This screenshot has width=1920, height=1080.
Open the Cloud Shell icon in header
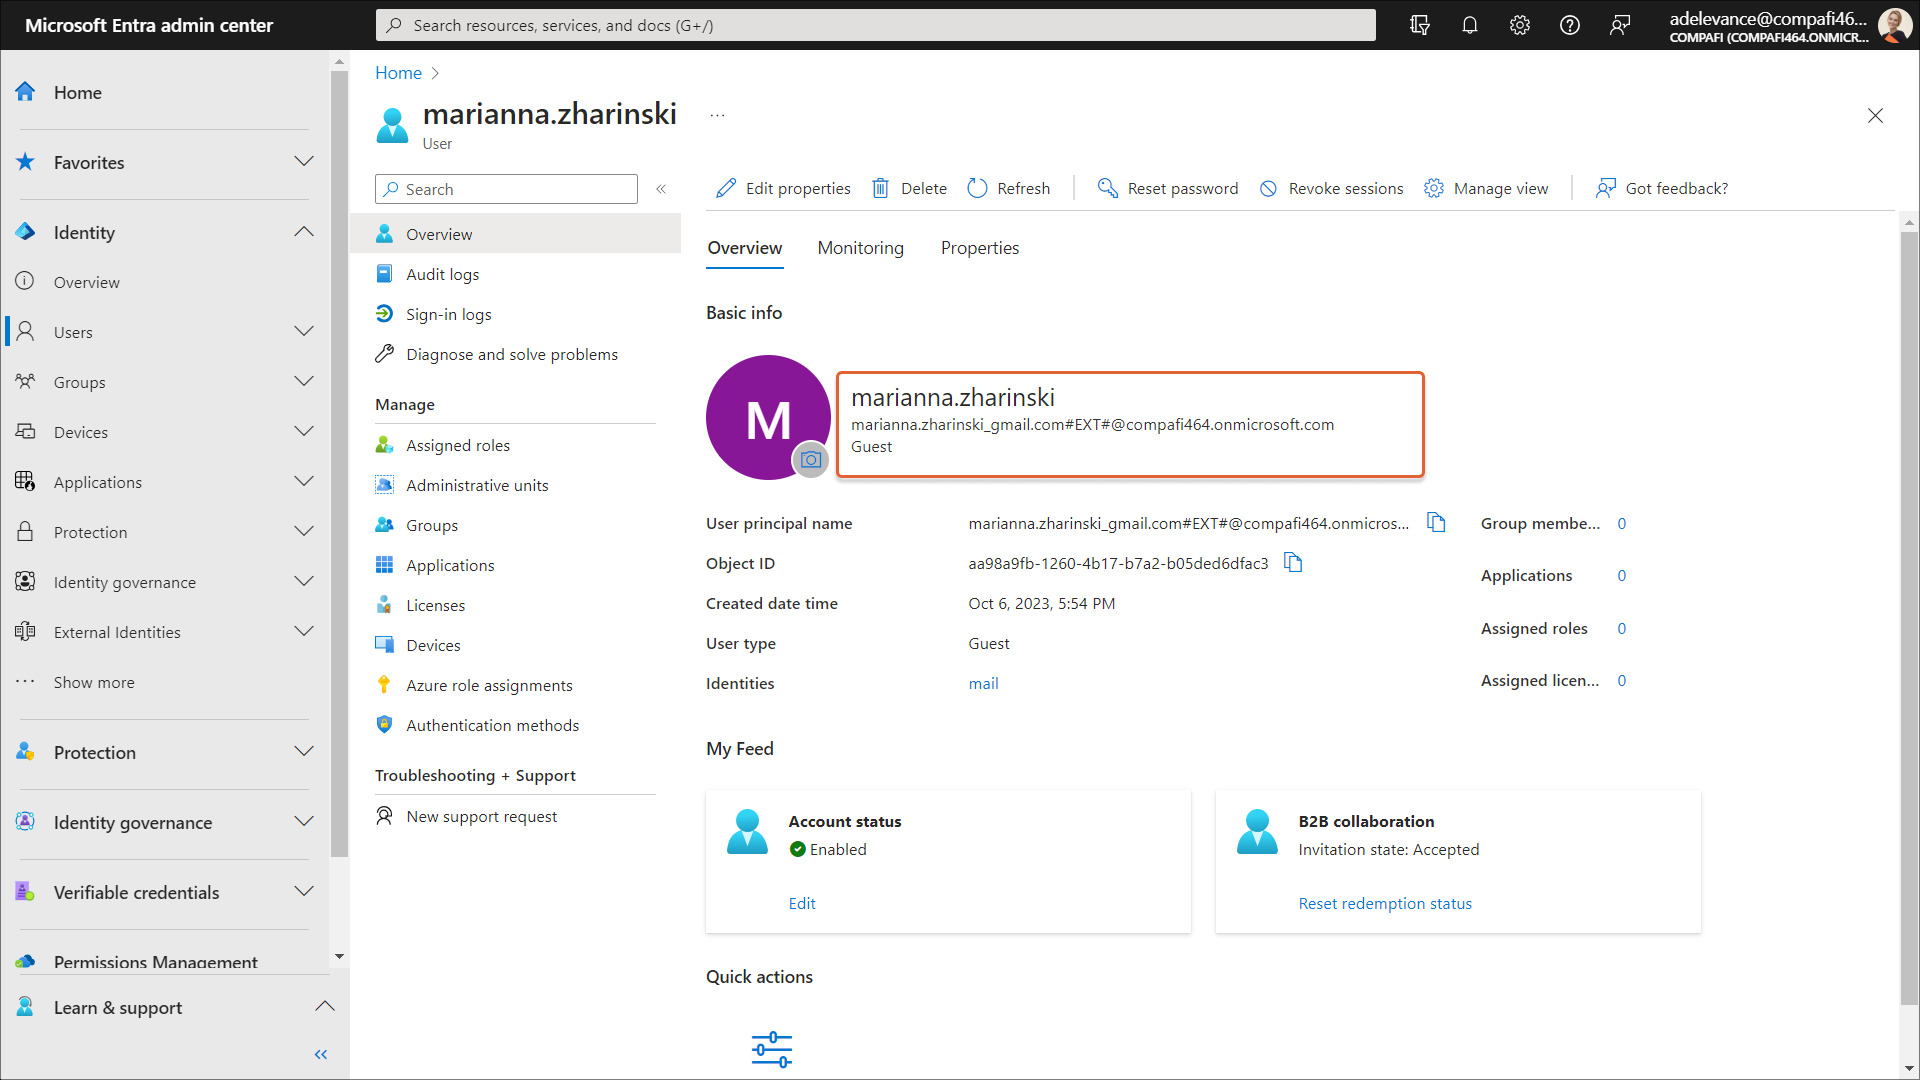click(x=1419, y=25)
